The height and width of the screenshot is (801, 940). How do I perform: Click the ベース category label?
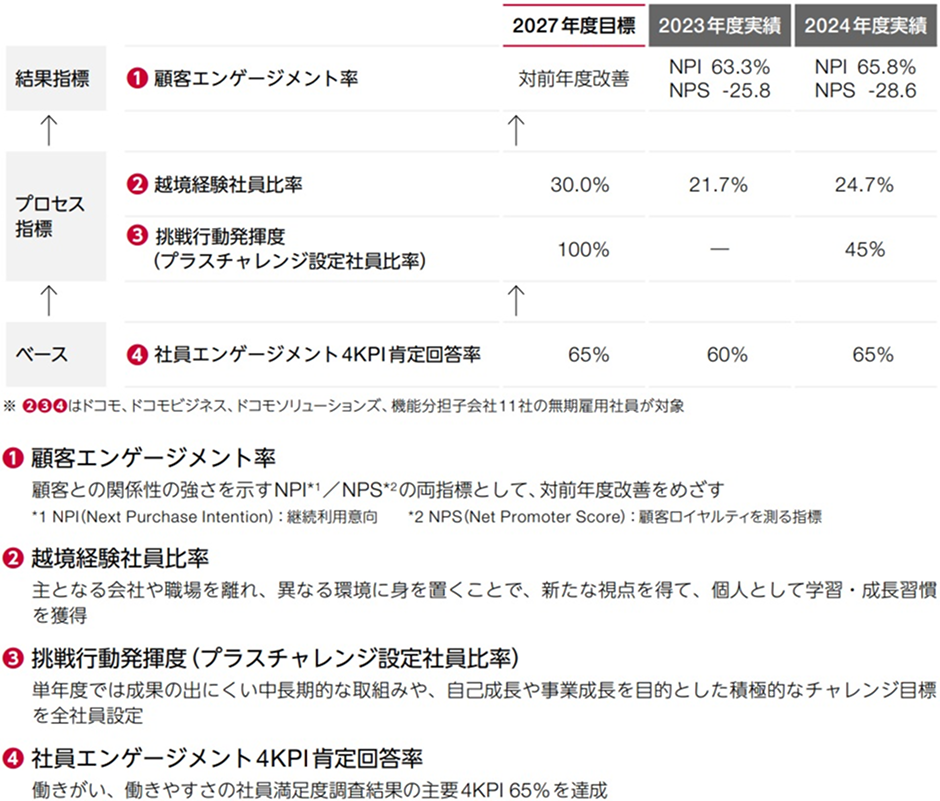pos(42,353)
